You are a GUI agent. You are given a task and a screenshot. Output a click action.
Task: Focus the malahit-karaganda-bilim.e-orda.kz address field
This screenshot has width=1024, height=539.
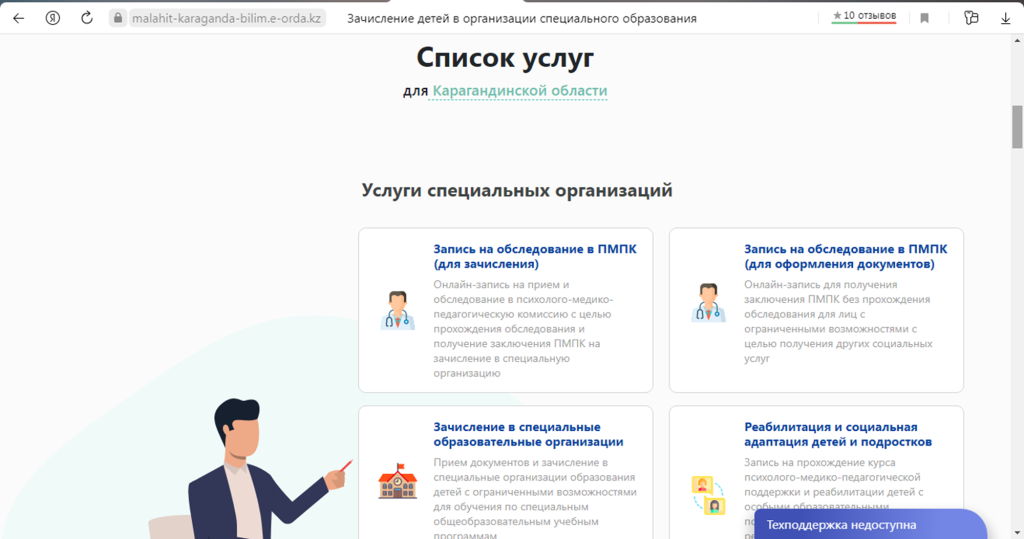226,18
